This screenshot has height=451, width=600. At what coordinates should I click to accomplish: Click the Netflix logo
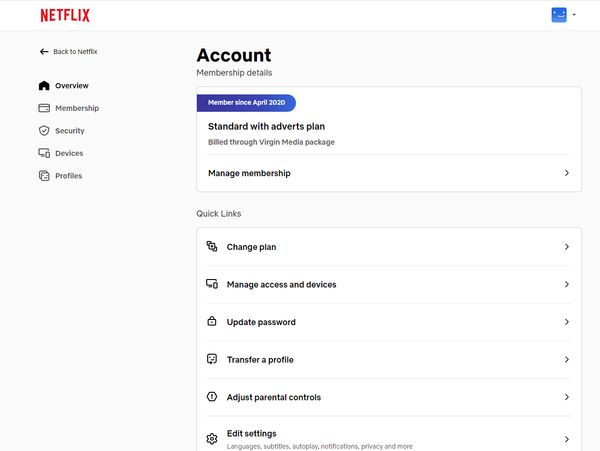(64, 15)
